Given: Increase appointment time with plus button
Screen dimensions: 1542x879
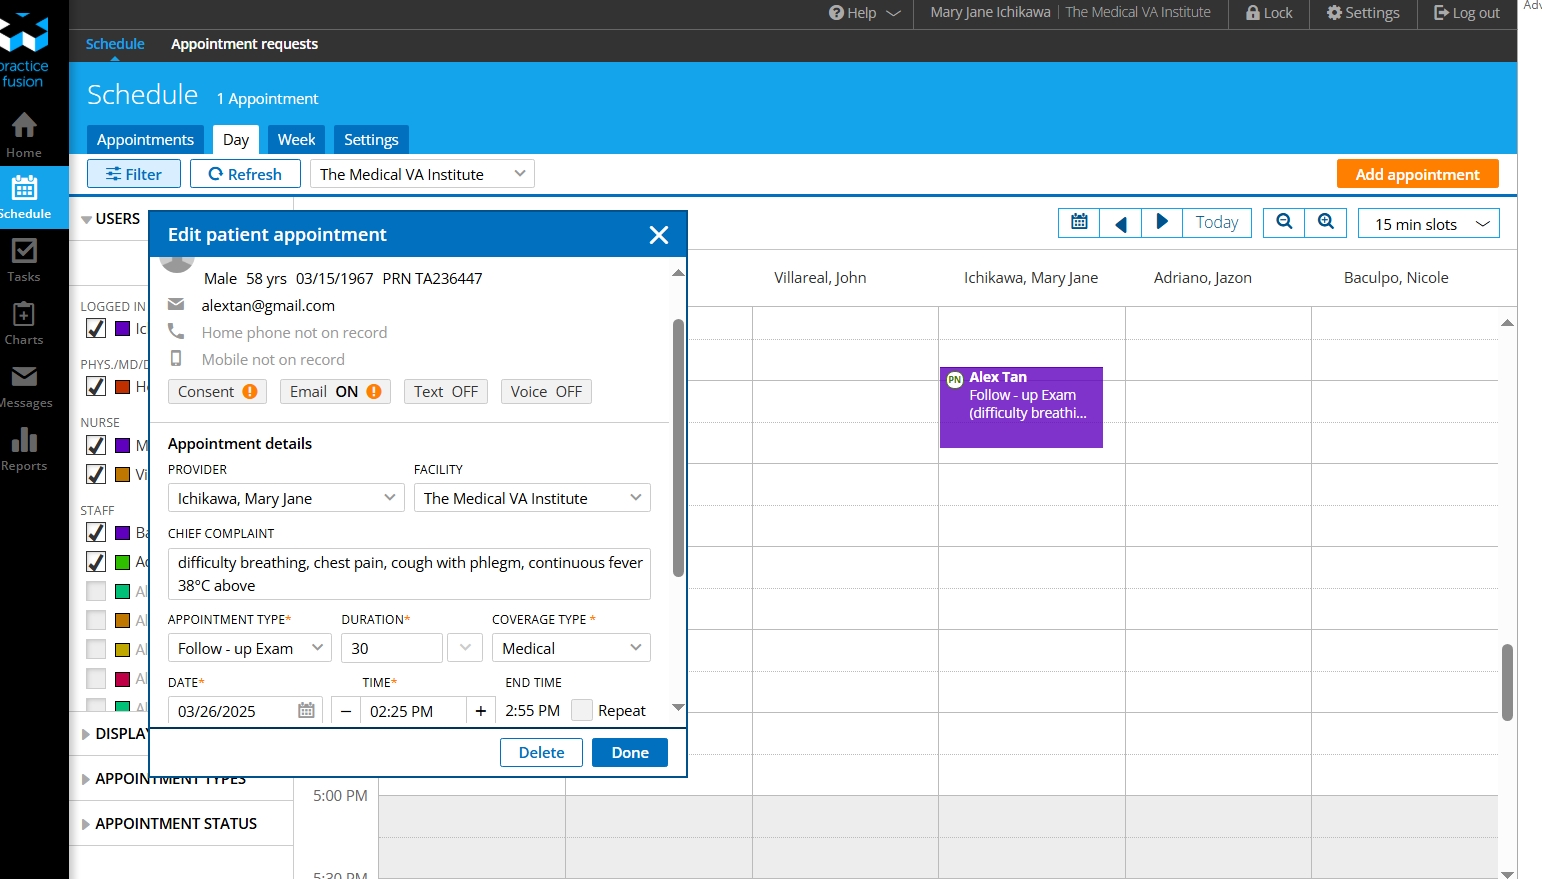Looking at the screenshot, I should (481, 711).
